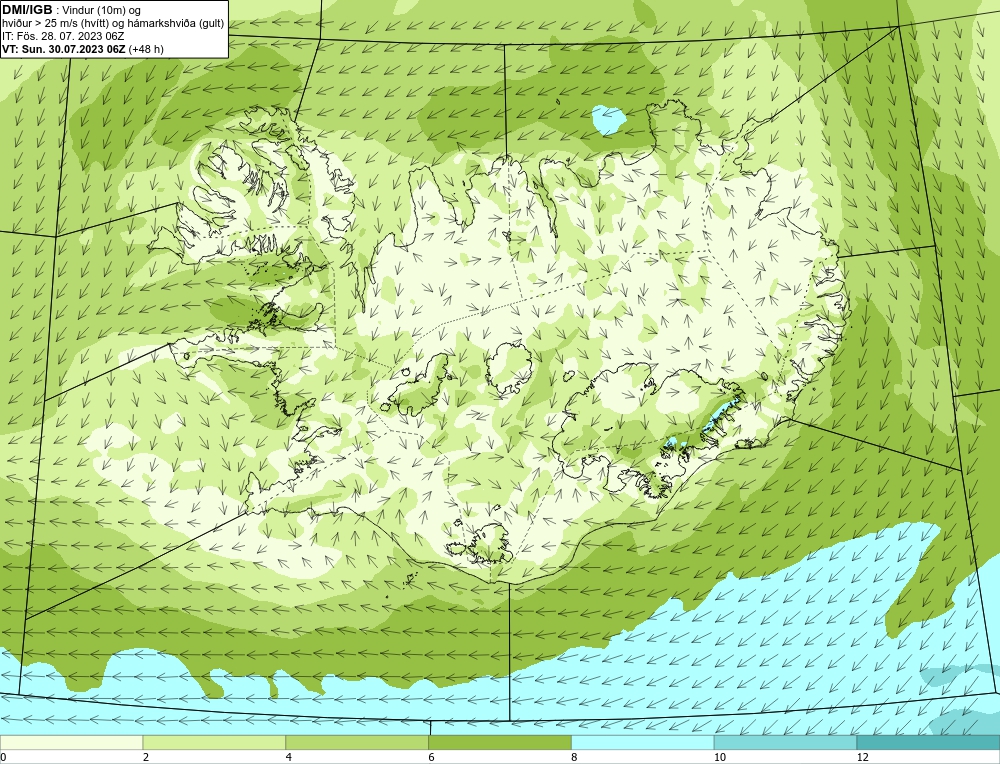Click the legend value label '10'

(720, 757)
